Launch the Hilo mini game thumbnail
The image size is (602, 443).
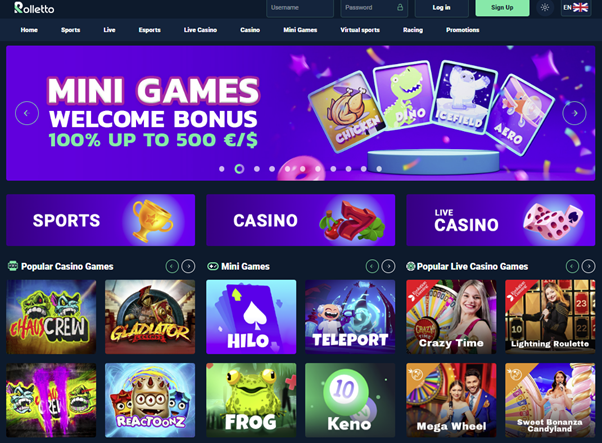(x=251, y=317)
